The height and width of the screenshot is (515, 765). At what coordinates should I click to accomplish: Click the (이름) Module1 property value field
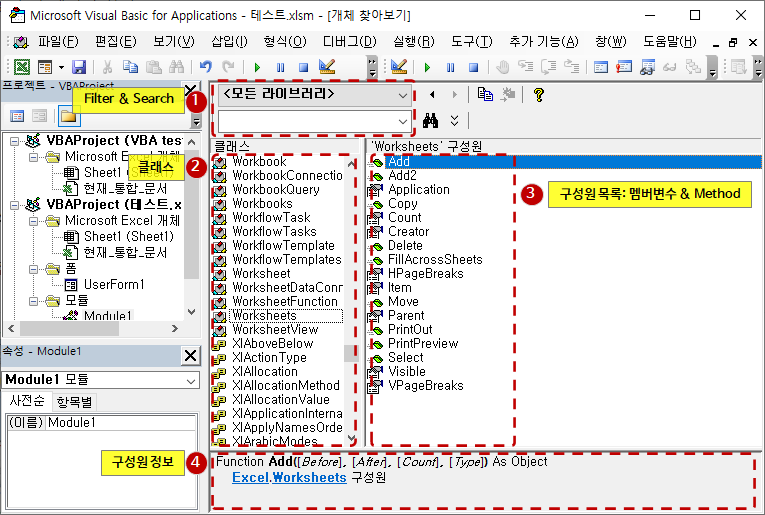[x=121, y=422]
